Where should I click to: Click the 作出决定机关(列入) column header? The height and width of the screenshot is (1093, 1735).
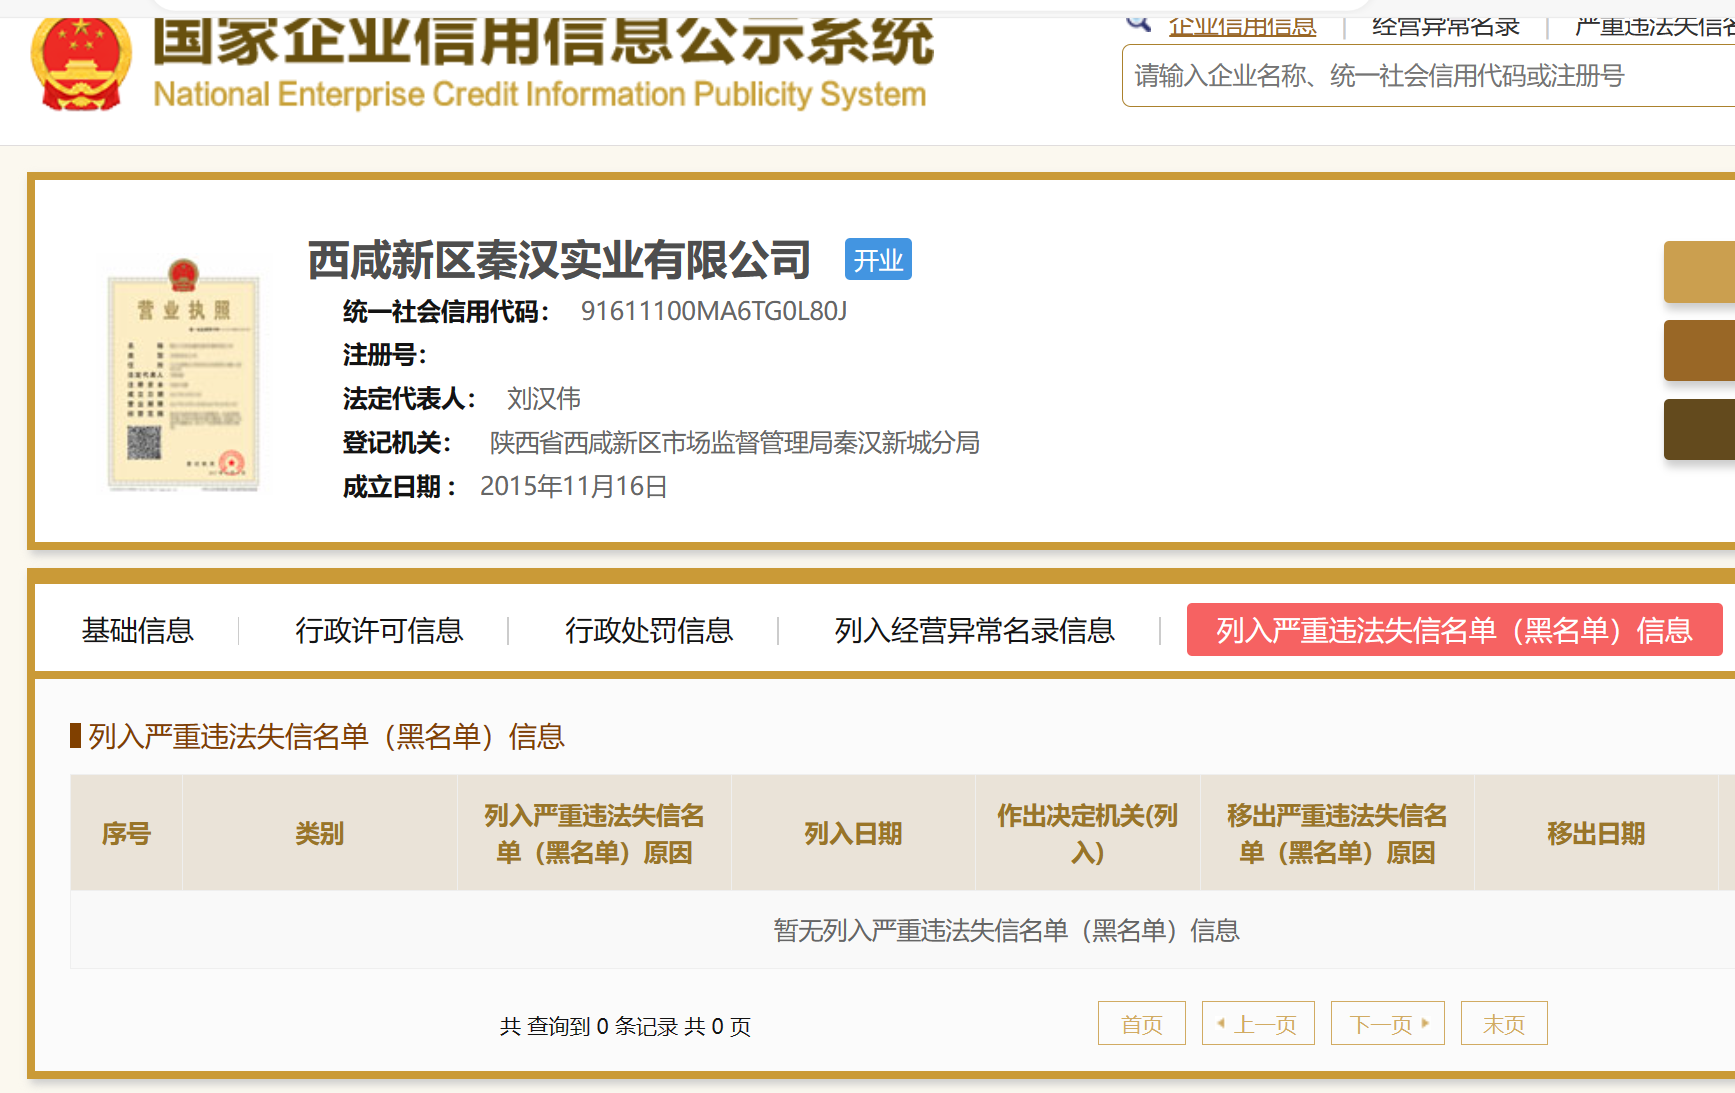click(1087, 833)
